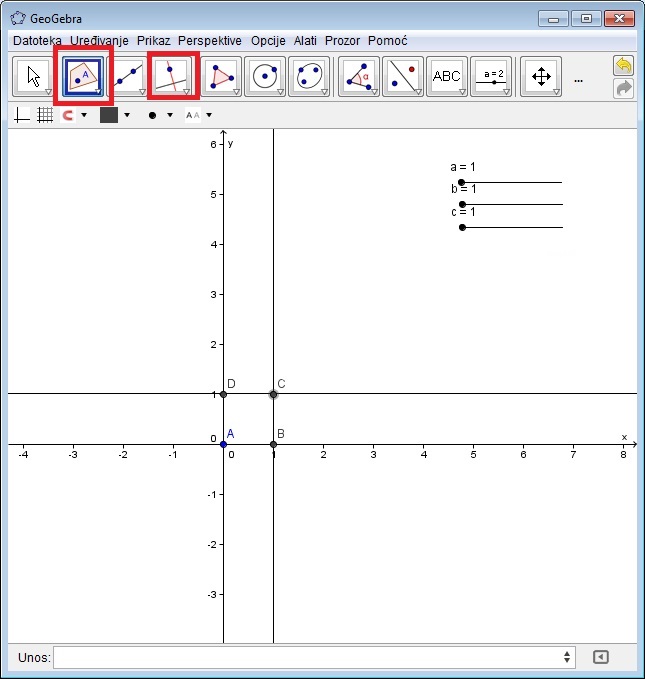Open the Perspektive menu
This screenshot has height=679, width=645.
[210, 41]
